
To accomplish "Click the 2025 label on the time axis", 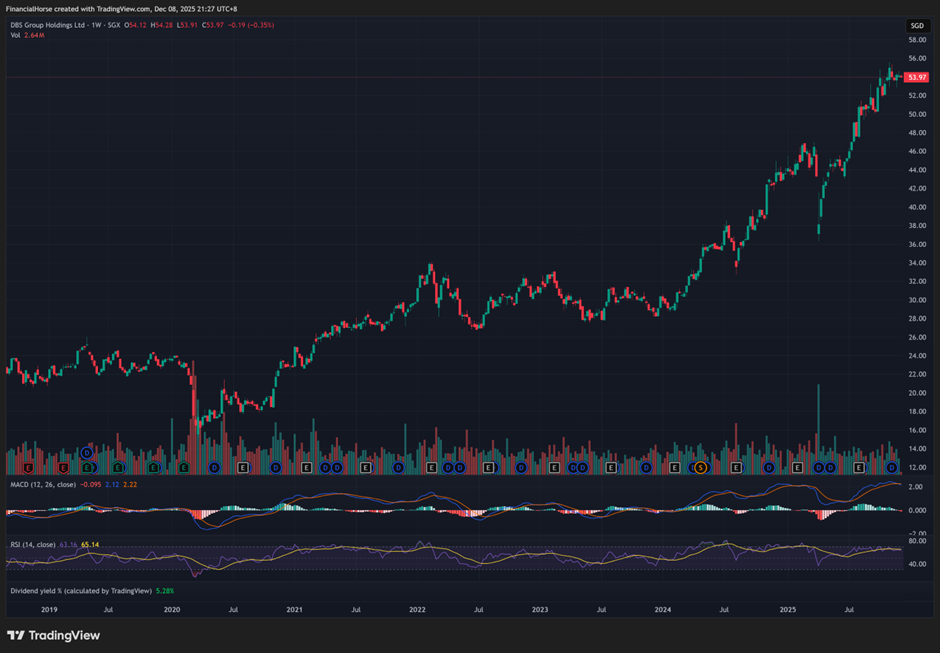I will coord(787,608).
